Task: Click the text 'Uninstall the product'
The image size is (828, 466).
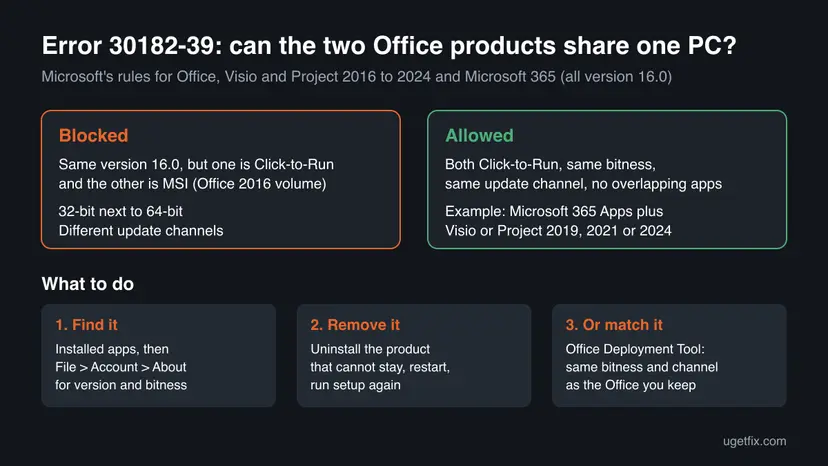Action: click(x=370, y=349)
